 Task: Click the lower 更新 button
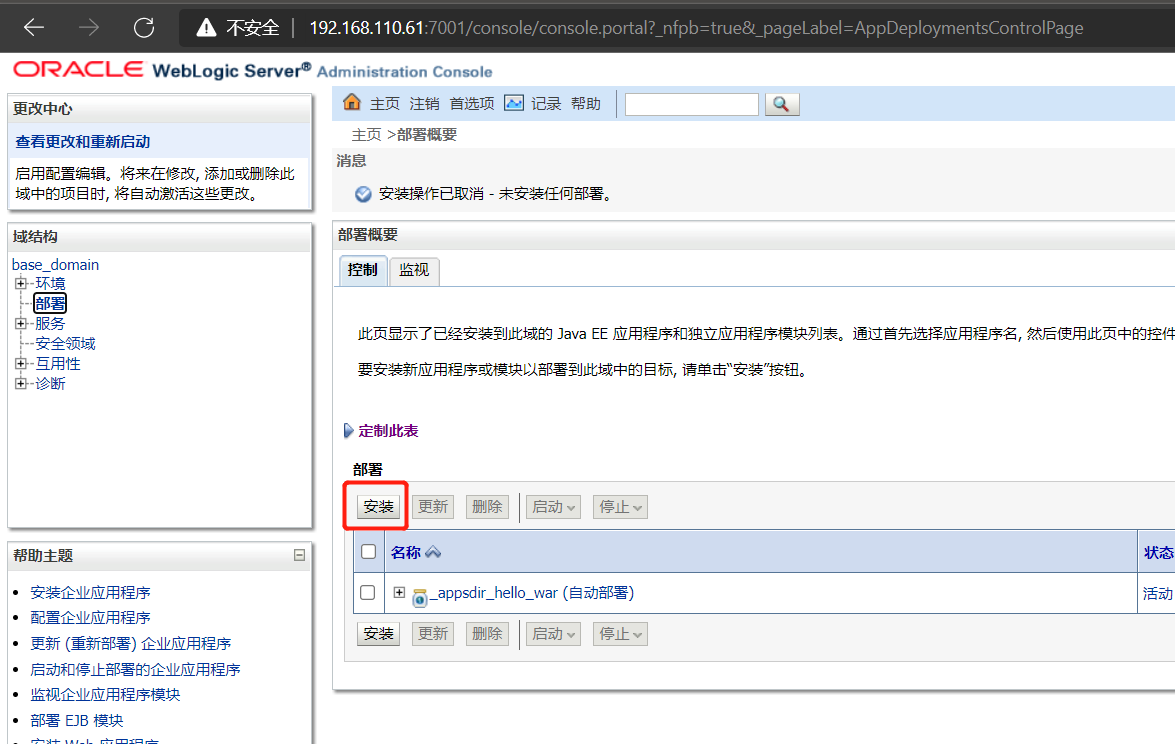click(x=433, y=635)
